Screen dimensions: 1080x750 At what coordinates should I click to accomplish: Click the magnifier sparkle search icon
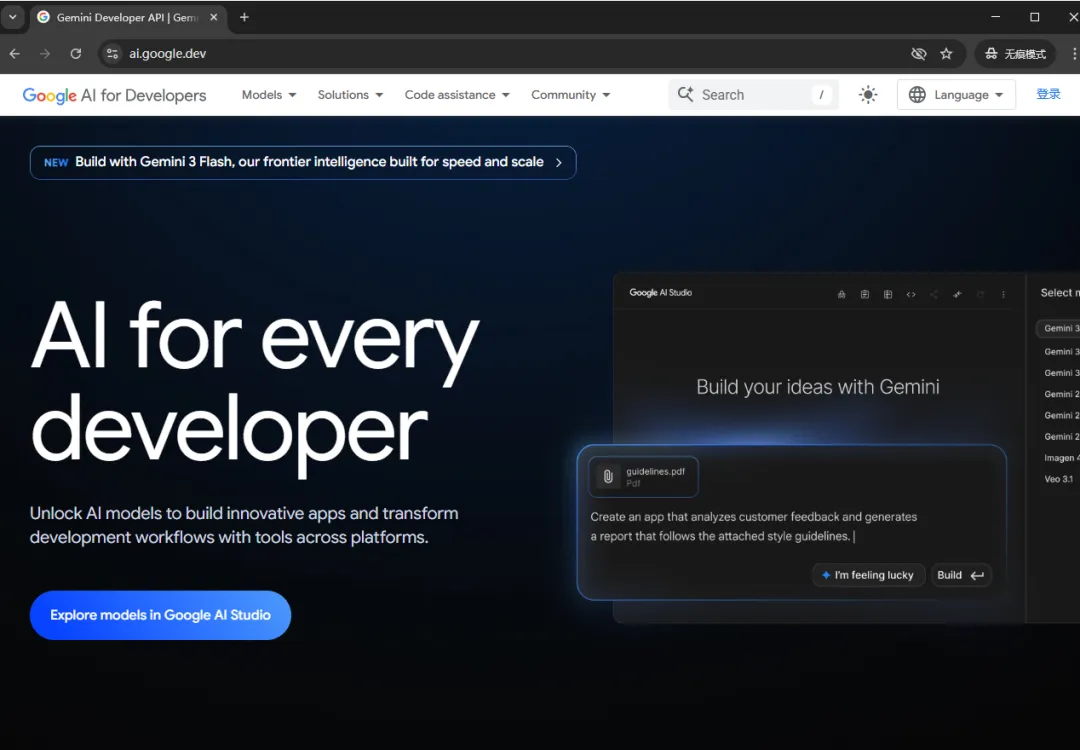coord(685,94)
